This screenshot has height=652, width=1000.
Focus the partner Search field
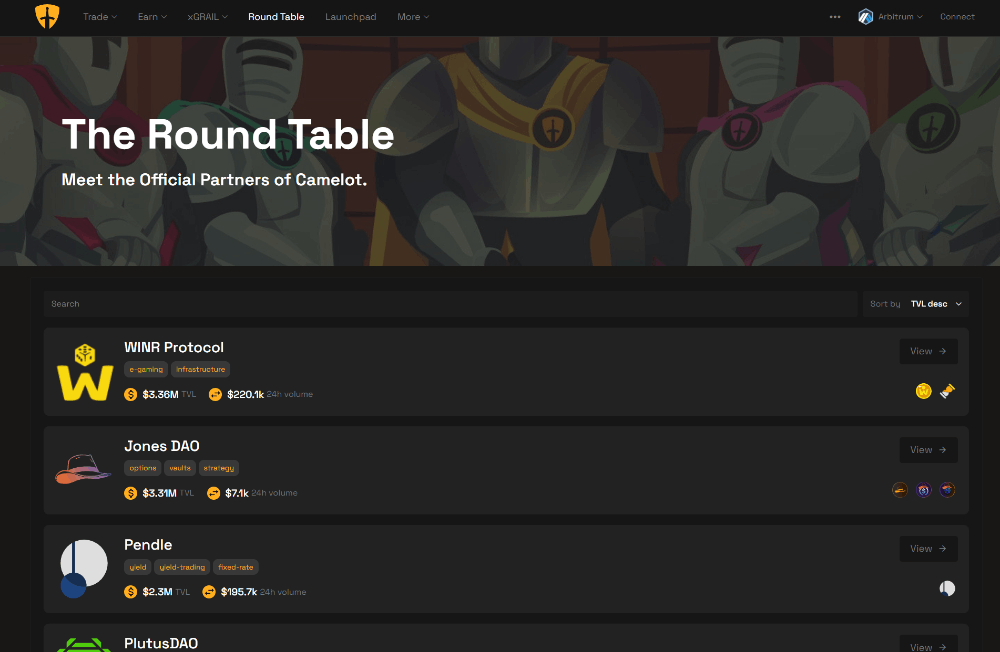450,304
